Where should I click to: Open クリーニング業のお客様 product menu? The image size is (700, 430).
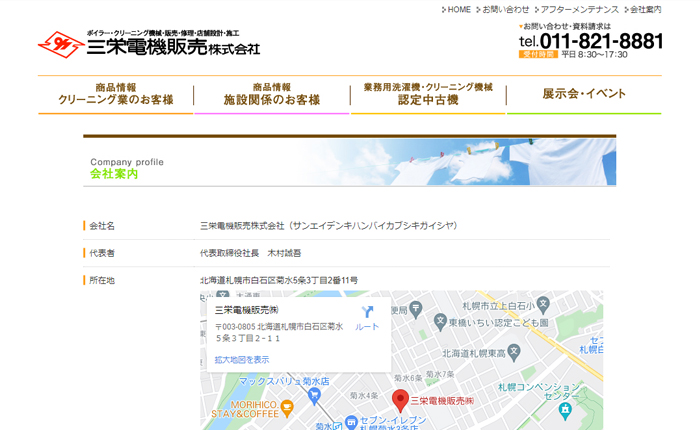[116, 94]
